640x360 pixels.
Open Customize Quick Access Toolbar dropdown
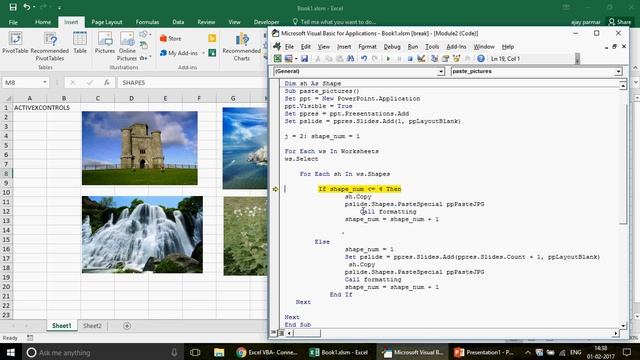[59, 8]
